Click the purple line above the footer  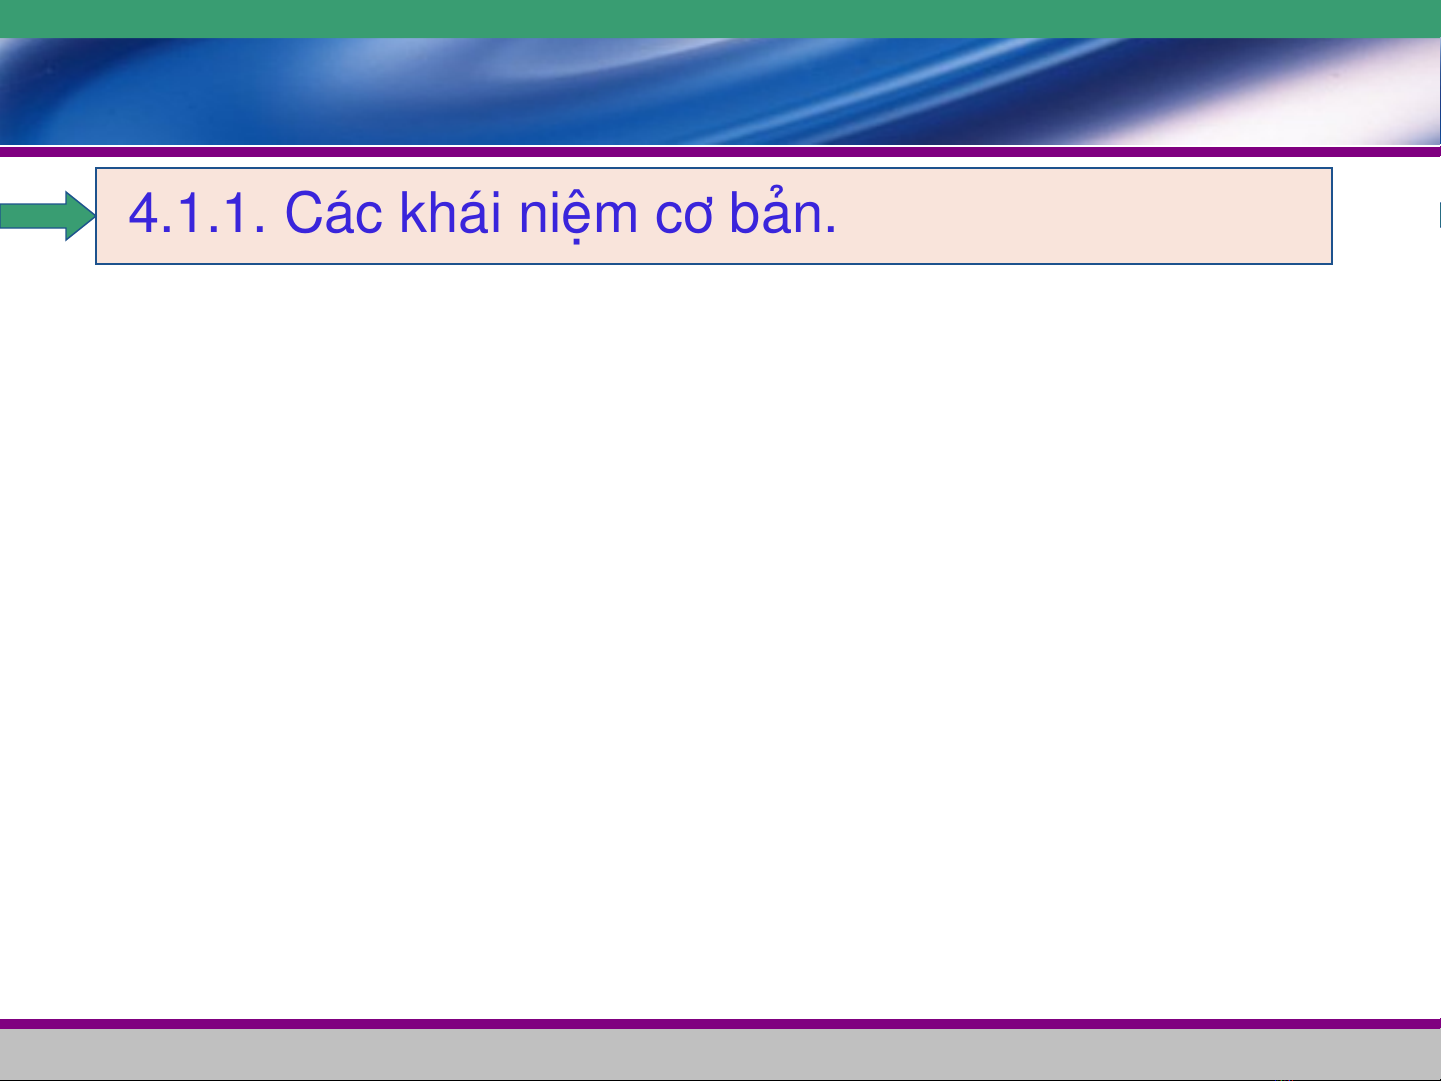(x=720, y=1024)
